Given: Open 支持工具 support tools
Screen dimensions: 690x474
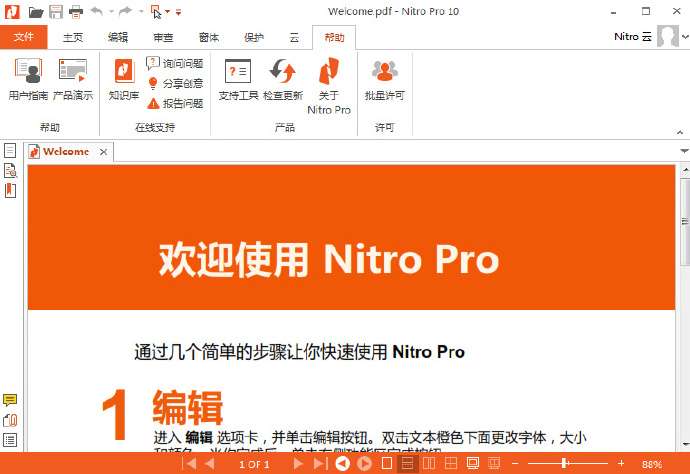Looking at the screenshot, I should tap(238, 79).
